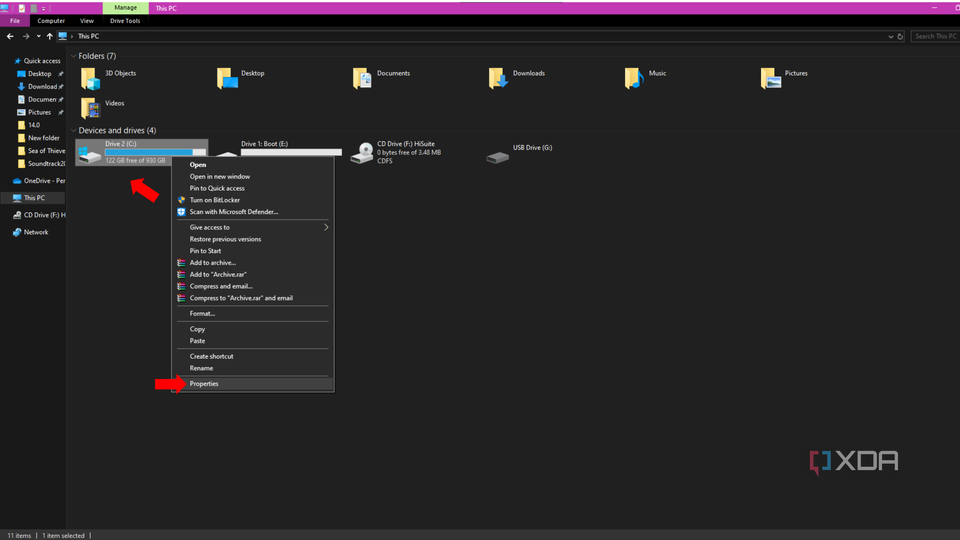The height and width of the screenshot is (540, 960).
Task: Choose Open in the context menu
Action: click(253, 165)
